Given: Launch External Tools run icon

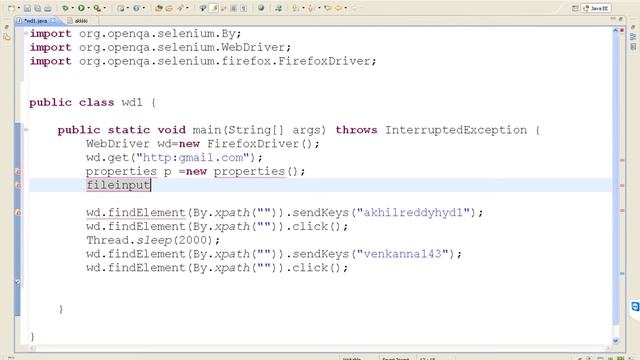Looking at the screenshot, I should [x=97, y=8].
